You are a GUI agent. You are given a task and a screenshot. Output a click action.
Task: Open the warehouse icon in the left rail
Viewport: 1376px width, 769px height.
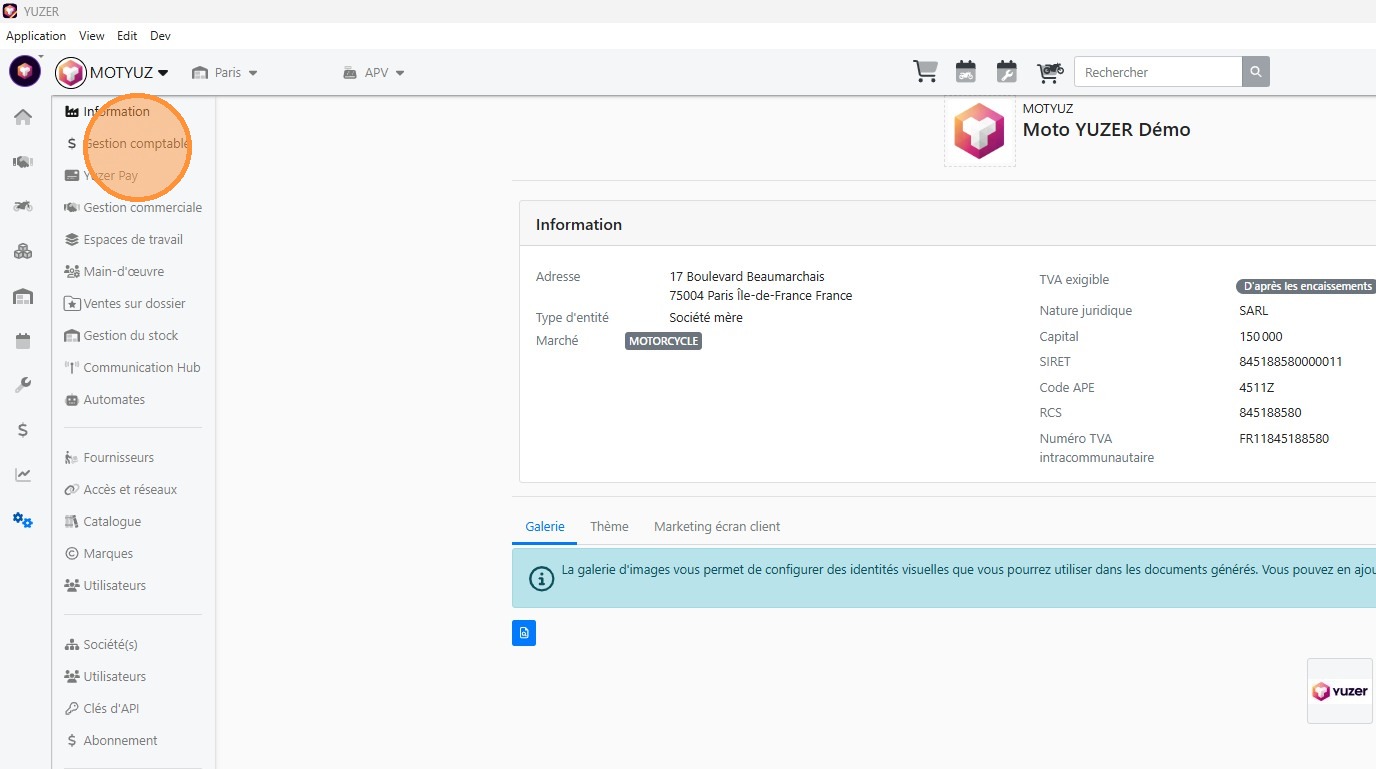tap(23, 296)
